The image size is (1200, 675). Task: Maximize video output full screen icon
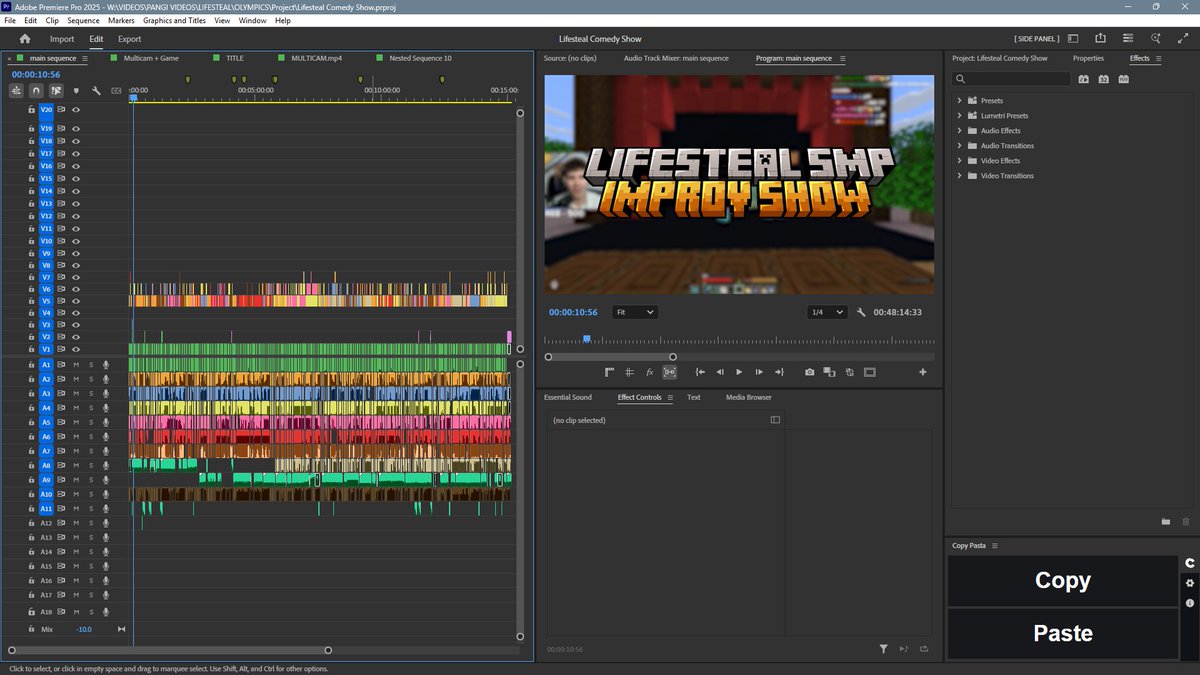coord(1183,38)
